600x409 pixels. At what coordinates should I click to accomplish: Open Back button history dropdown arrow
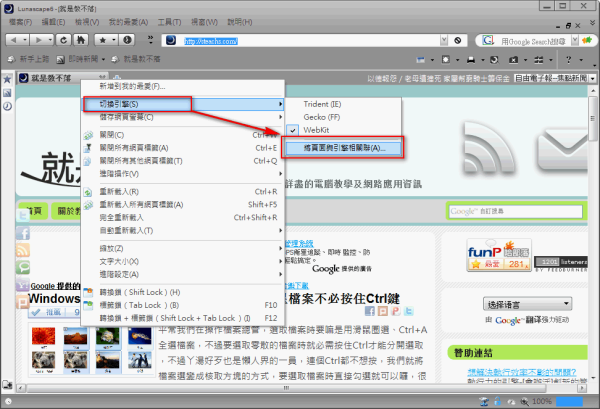pyautogui.click(x=25, y=40)
